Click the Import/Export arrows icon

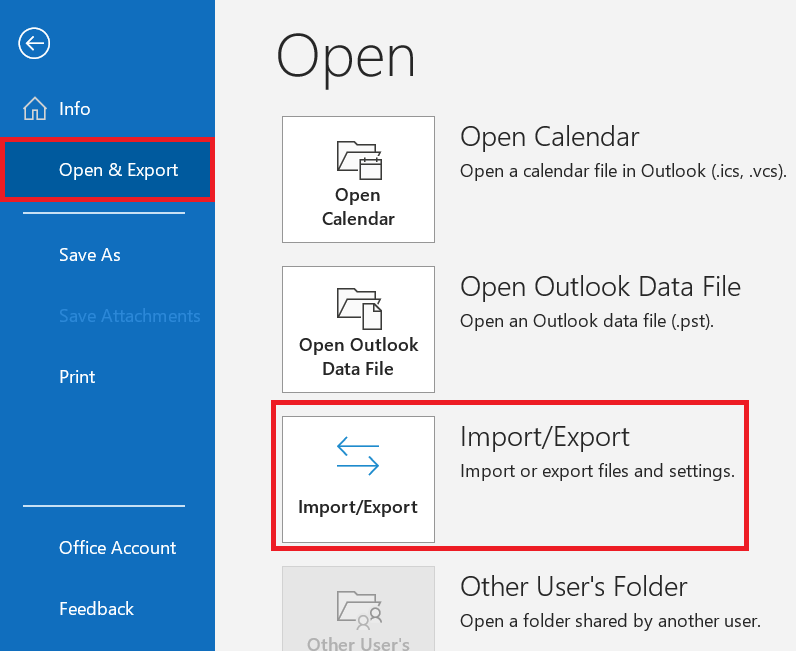(358, 456)
